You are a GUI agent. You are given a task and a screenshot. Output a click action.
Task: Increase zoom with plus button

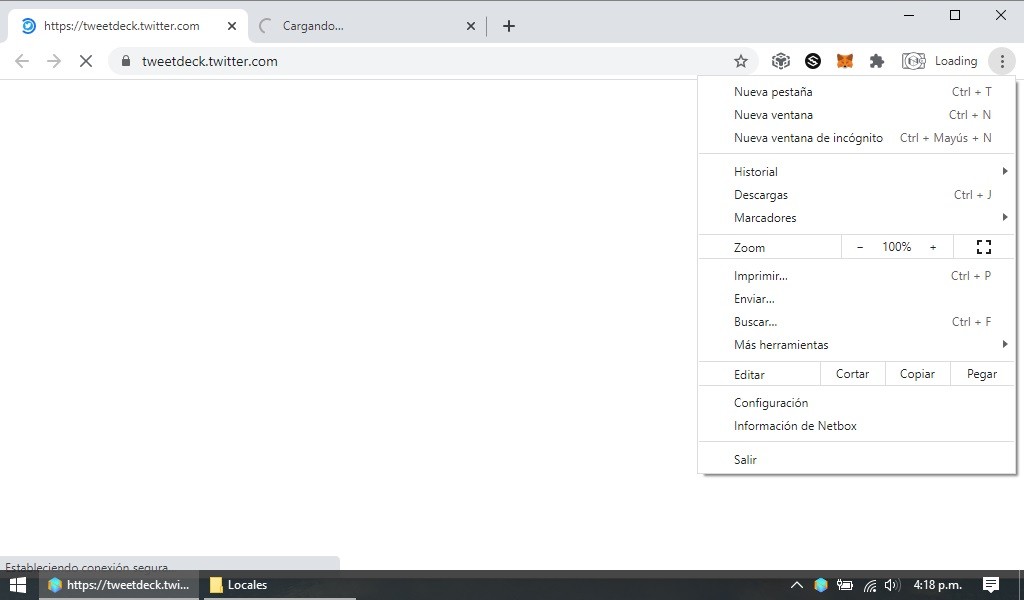click(x=933, y=247)
